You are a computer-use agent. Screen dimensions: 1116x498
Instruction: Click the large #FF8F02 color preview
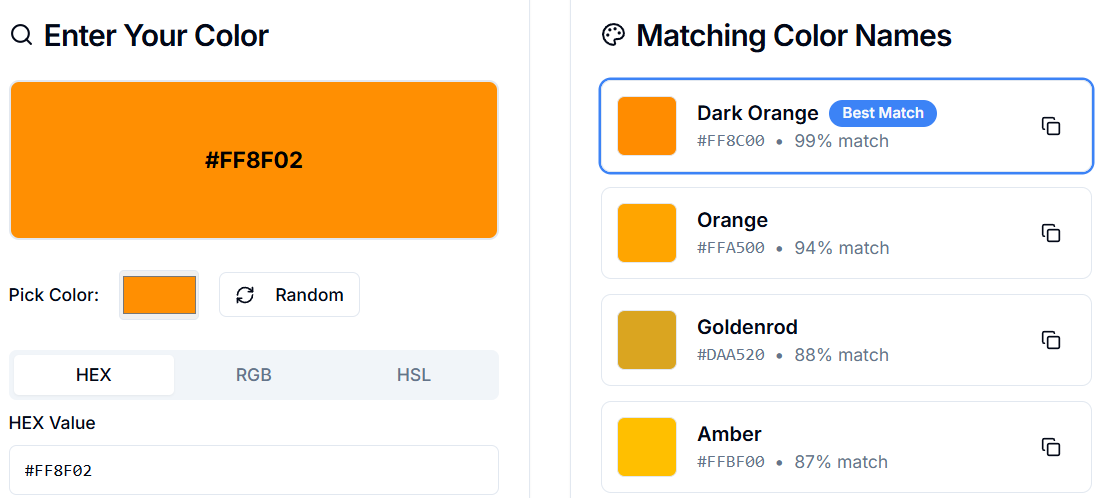click(x=254, y=160)
